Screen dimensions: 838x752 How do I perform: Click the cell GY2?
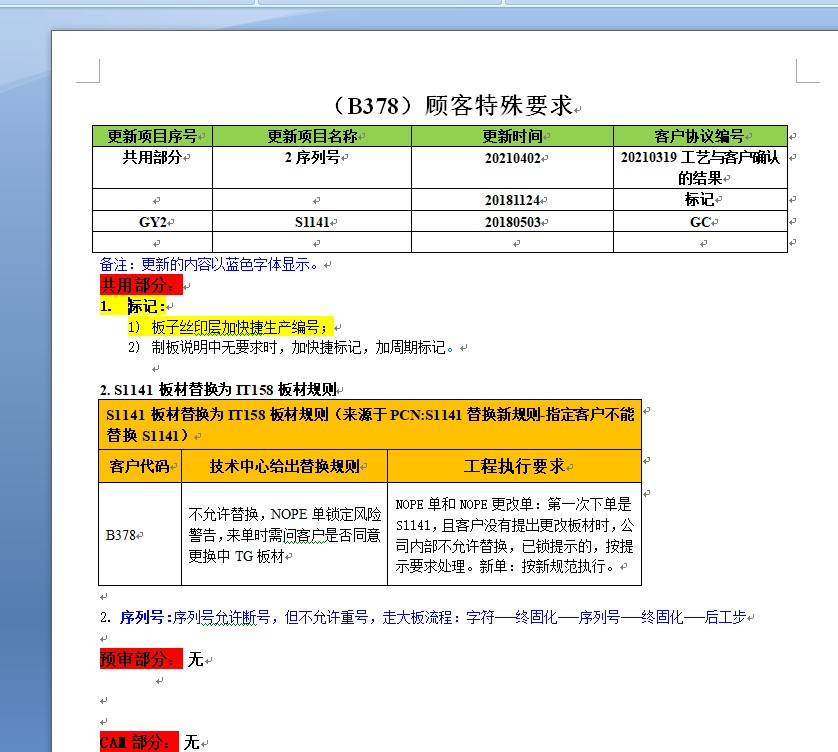tap(152, 221)
